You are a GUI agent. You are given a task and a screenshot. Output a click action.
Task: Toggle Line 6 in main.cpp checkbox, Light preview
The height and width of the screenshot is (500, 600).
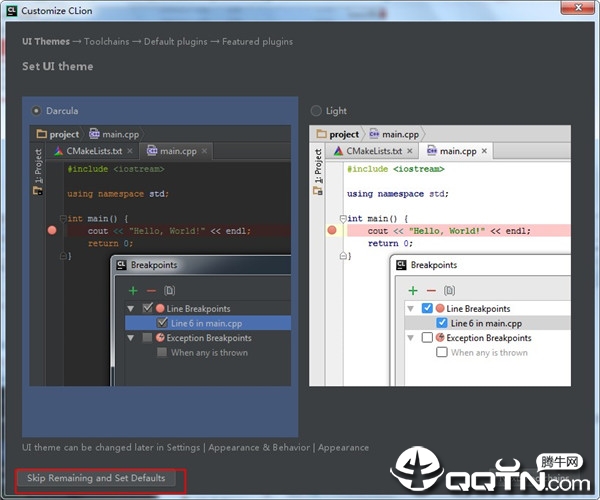click(442, 323)
